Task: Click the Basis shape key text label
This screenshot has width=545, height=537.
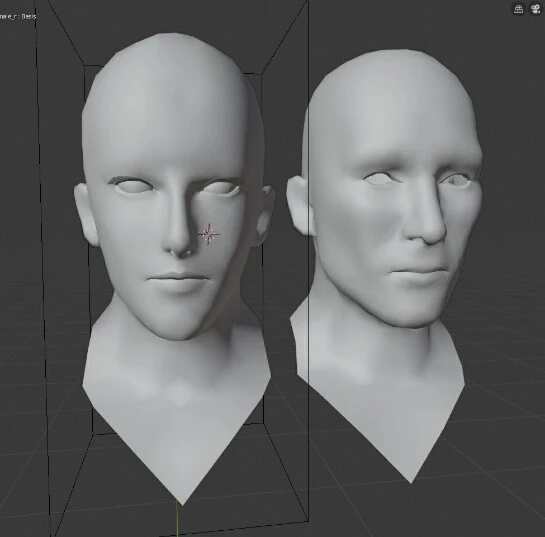Action: pyautogui.click(x=29, y=16)
